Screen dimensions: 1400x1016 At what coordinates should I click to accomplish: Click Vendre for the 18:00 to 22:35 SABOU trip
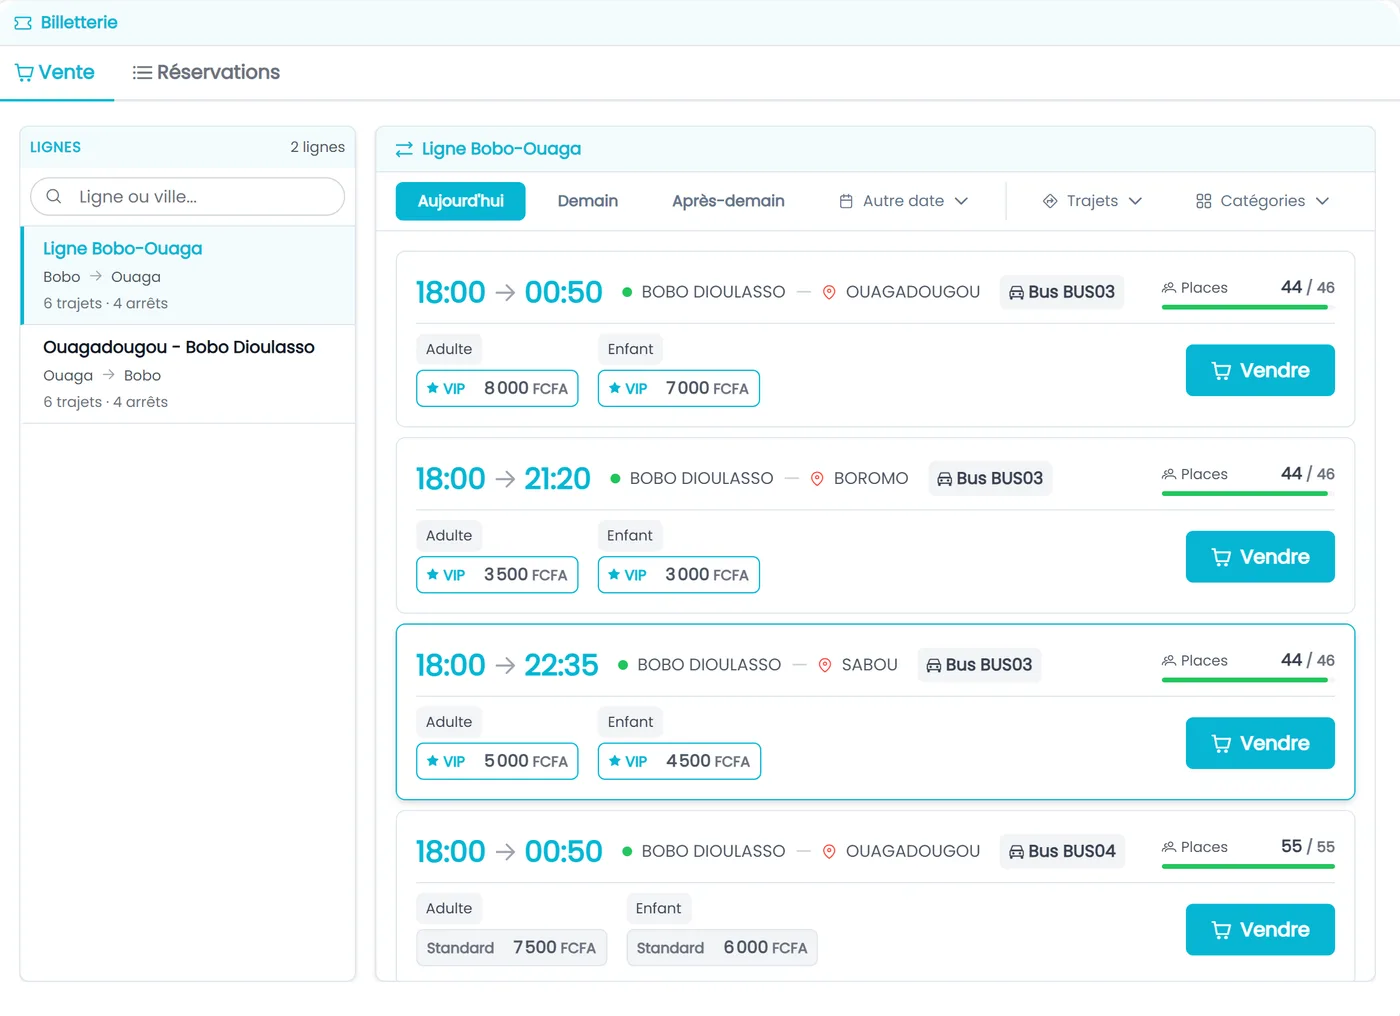(x=1260, y=743)
